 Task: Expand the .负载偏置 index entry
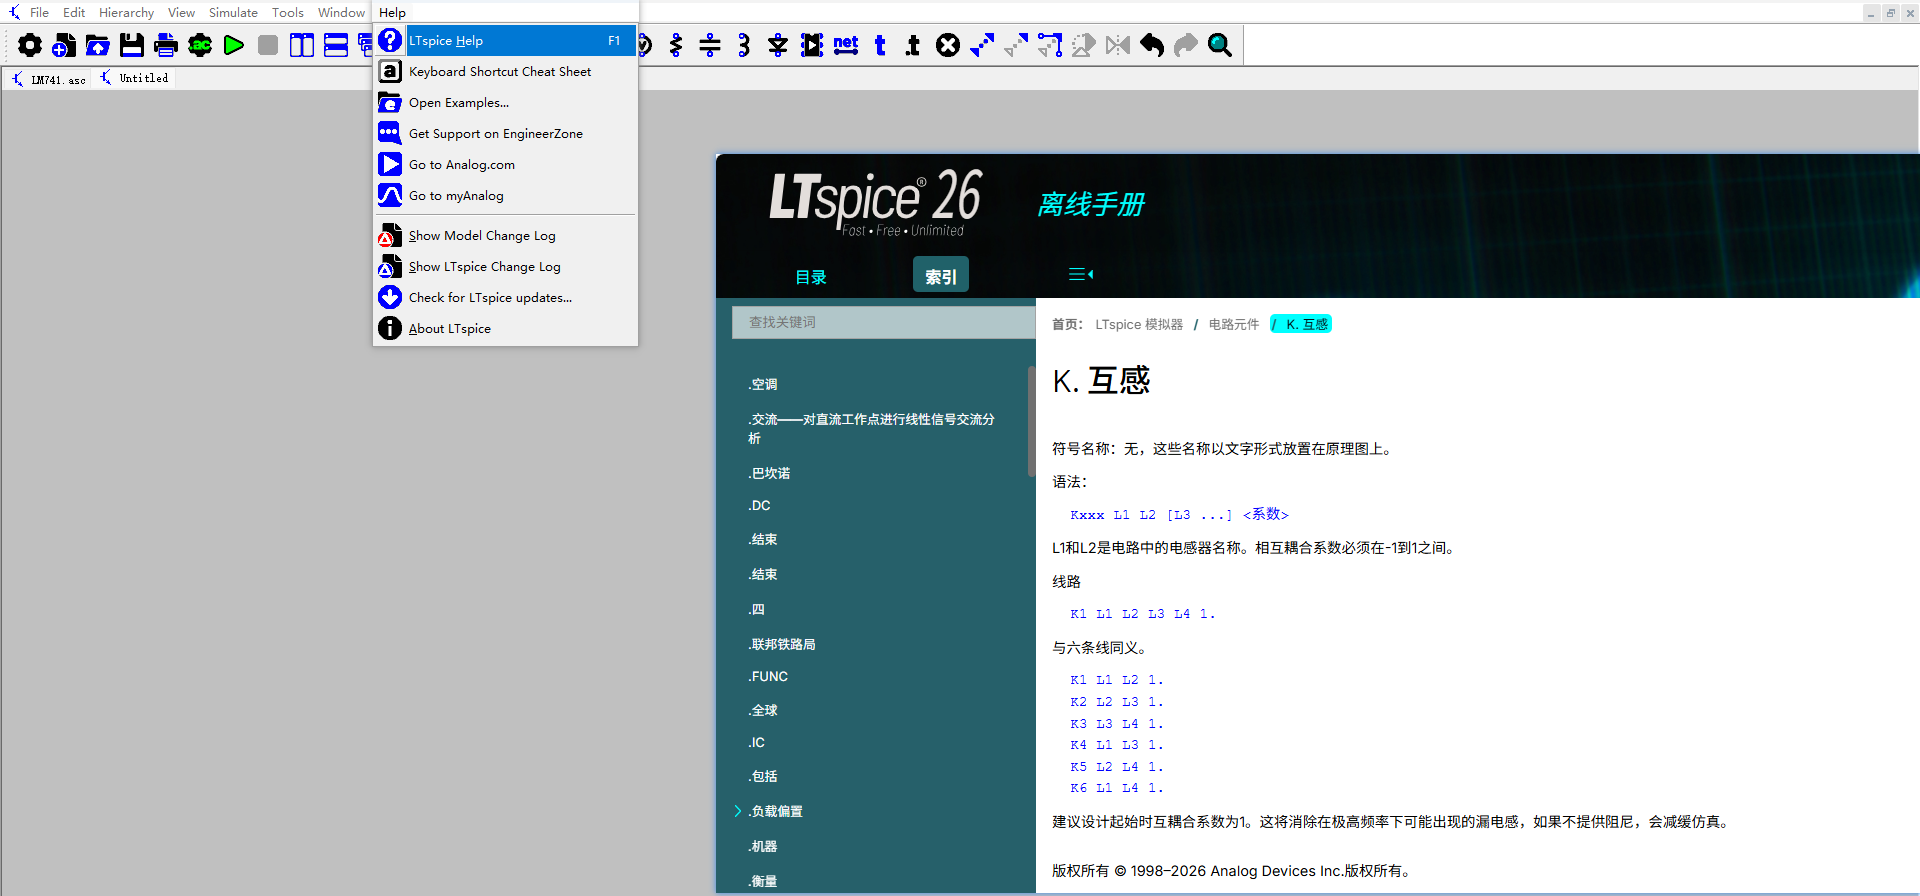(x=738, y=811)
